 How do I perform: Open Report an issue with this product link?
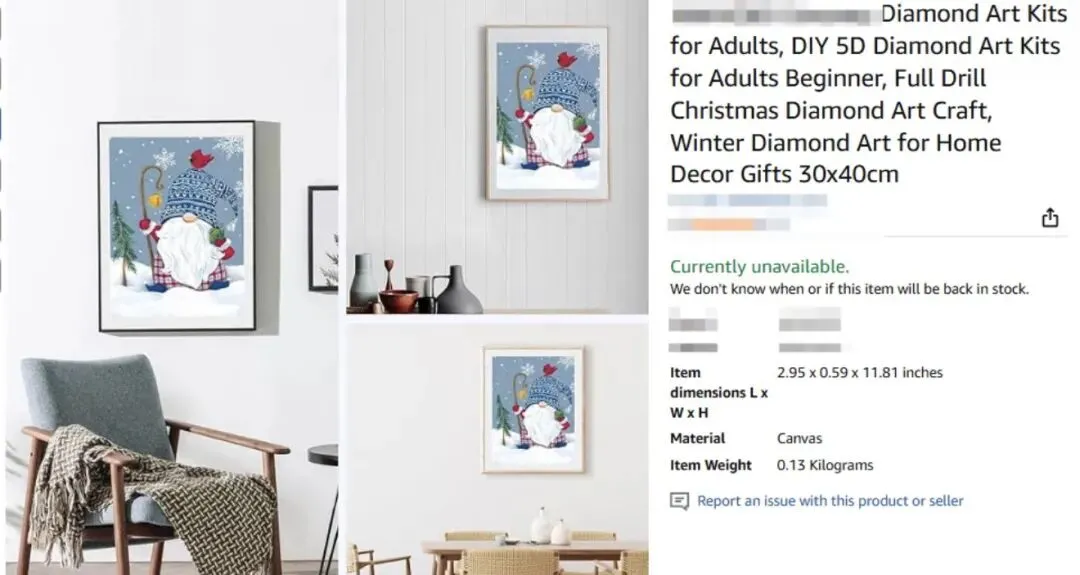click(x=830, y=501)
